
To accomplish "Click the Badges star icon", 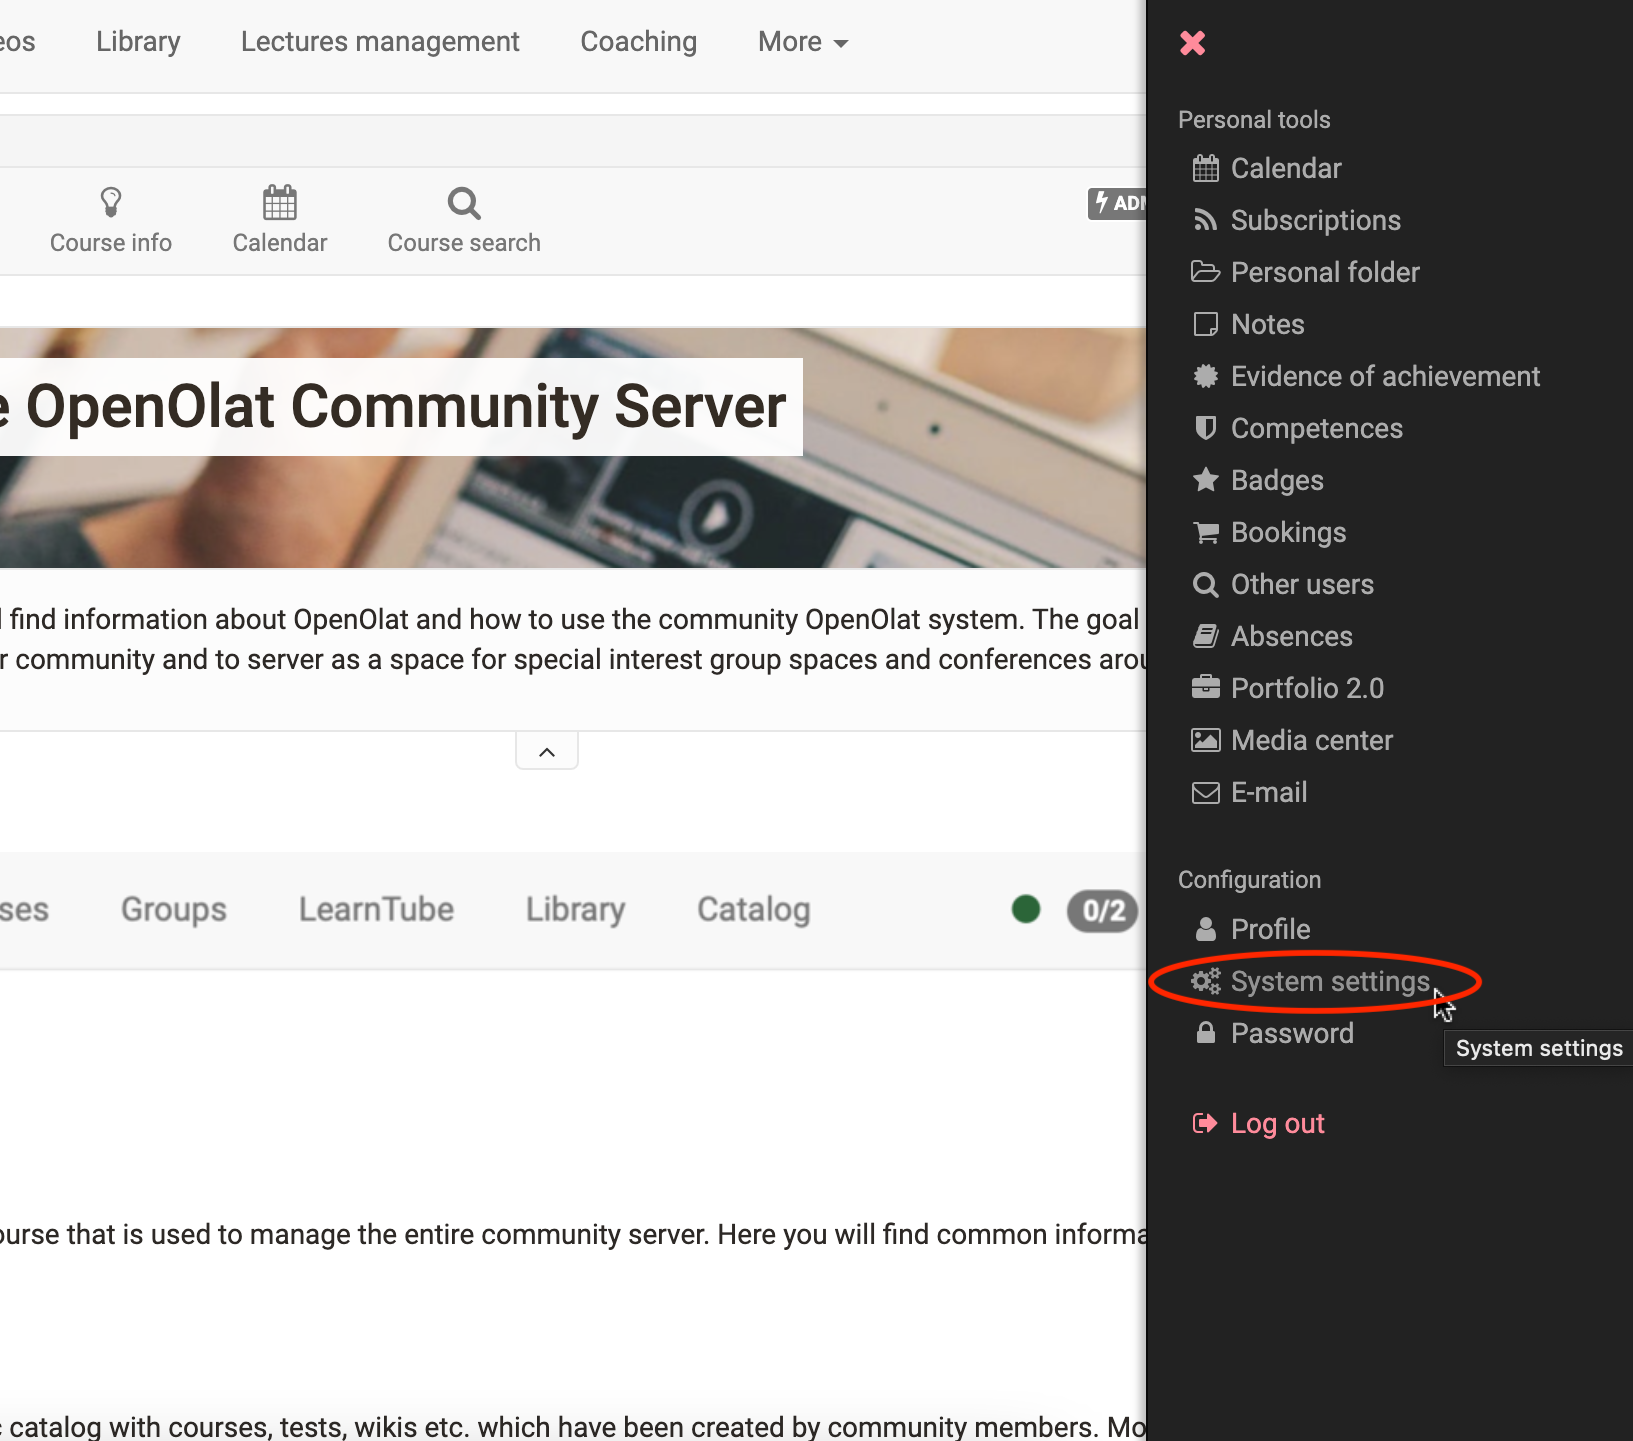I will click(1206, 480).
